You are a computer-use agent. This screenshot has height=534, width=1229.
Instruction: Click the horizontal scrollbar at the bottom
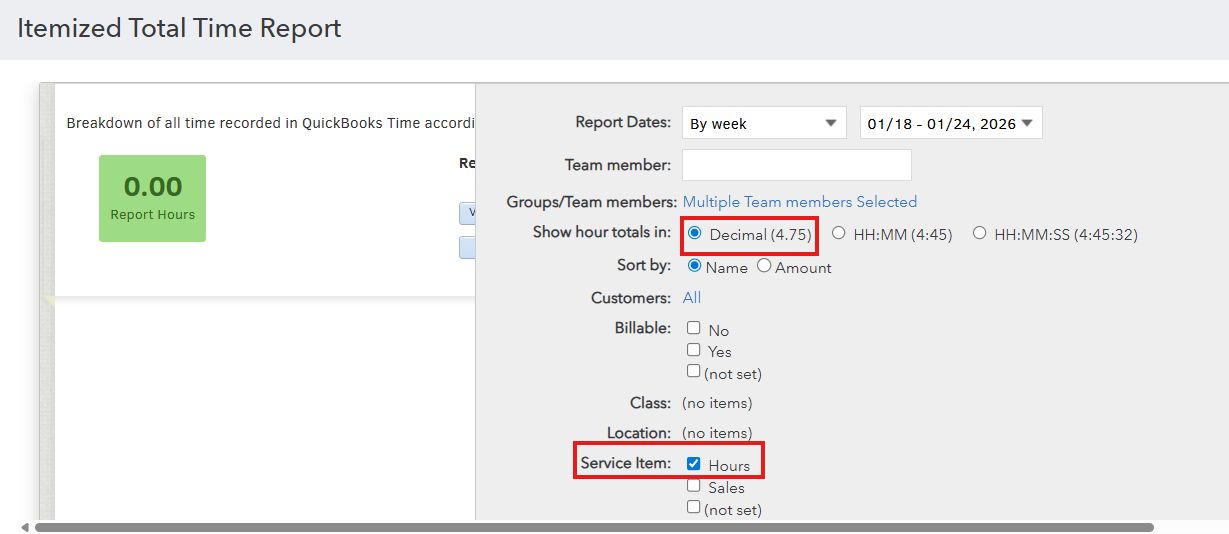[x=594, y=527]
